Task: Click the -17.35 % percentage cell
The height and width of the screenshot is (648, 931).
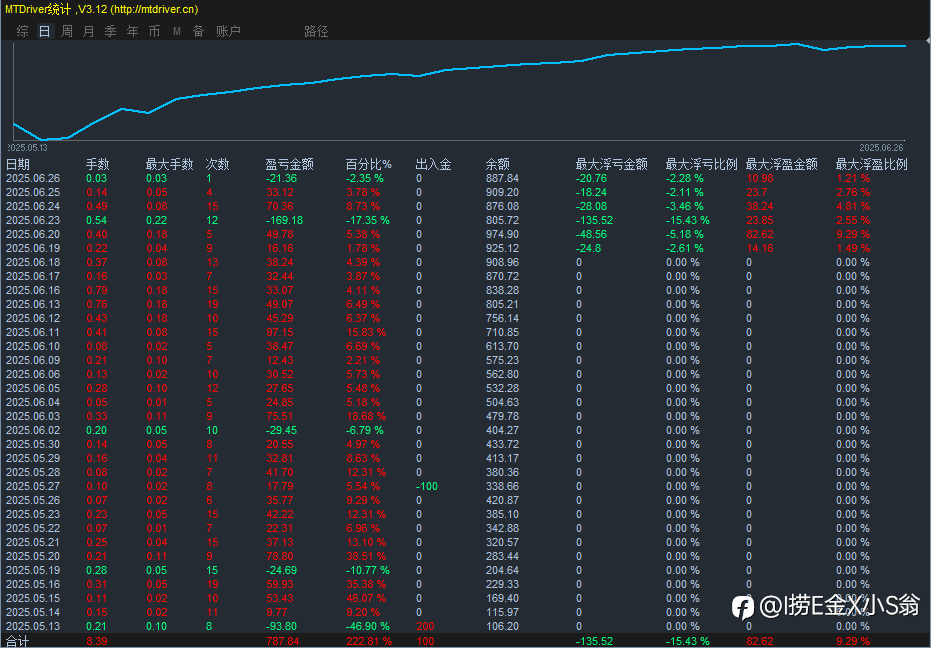Action: coord(368,220)
